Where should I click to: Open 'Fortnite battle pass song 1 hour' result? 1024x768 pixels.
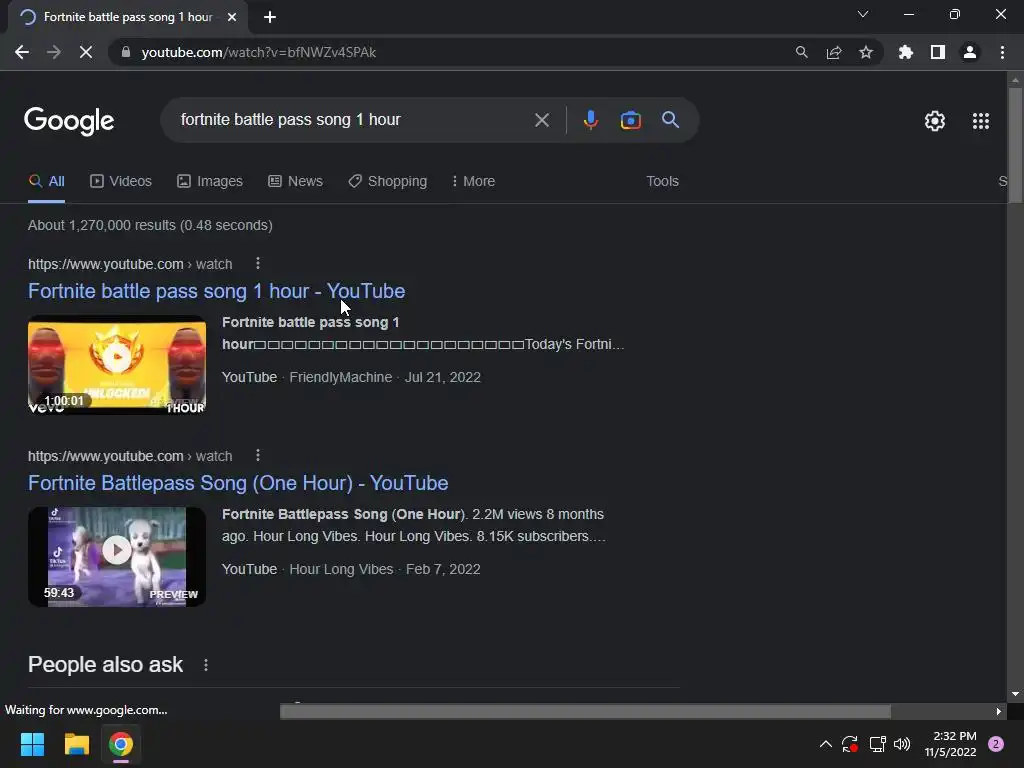[216, 291]
